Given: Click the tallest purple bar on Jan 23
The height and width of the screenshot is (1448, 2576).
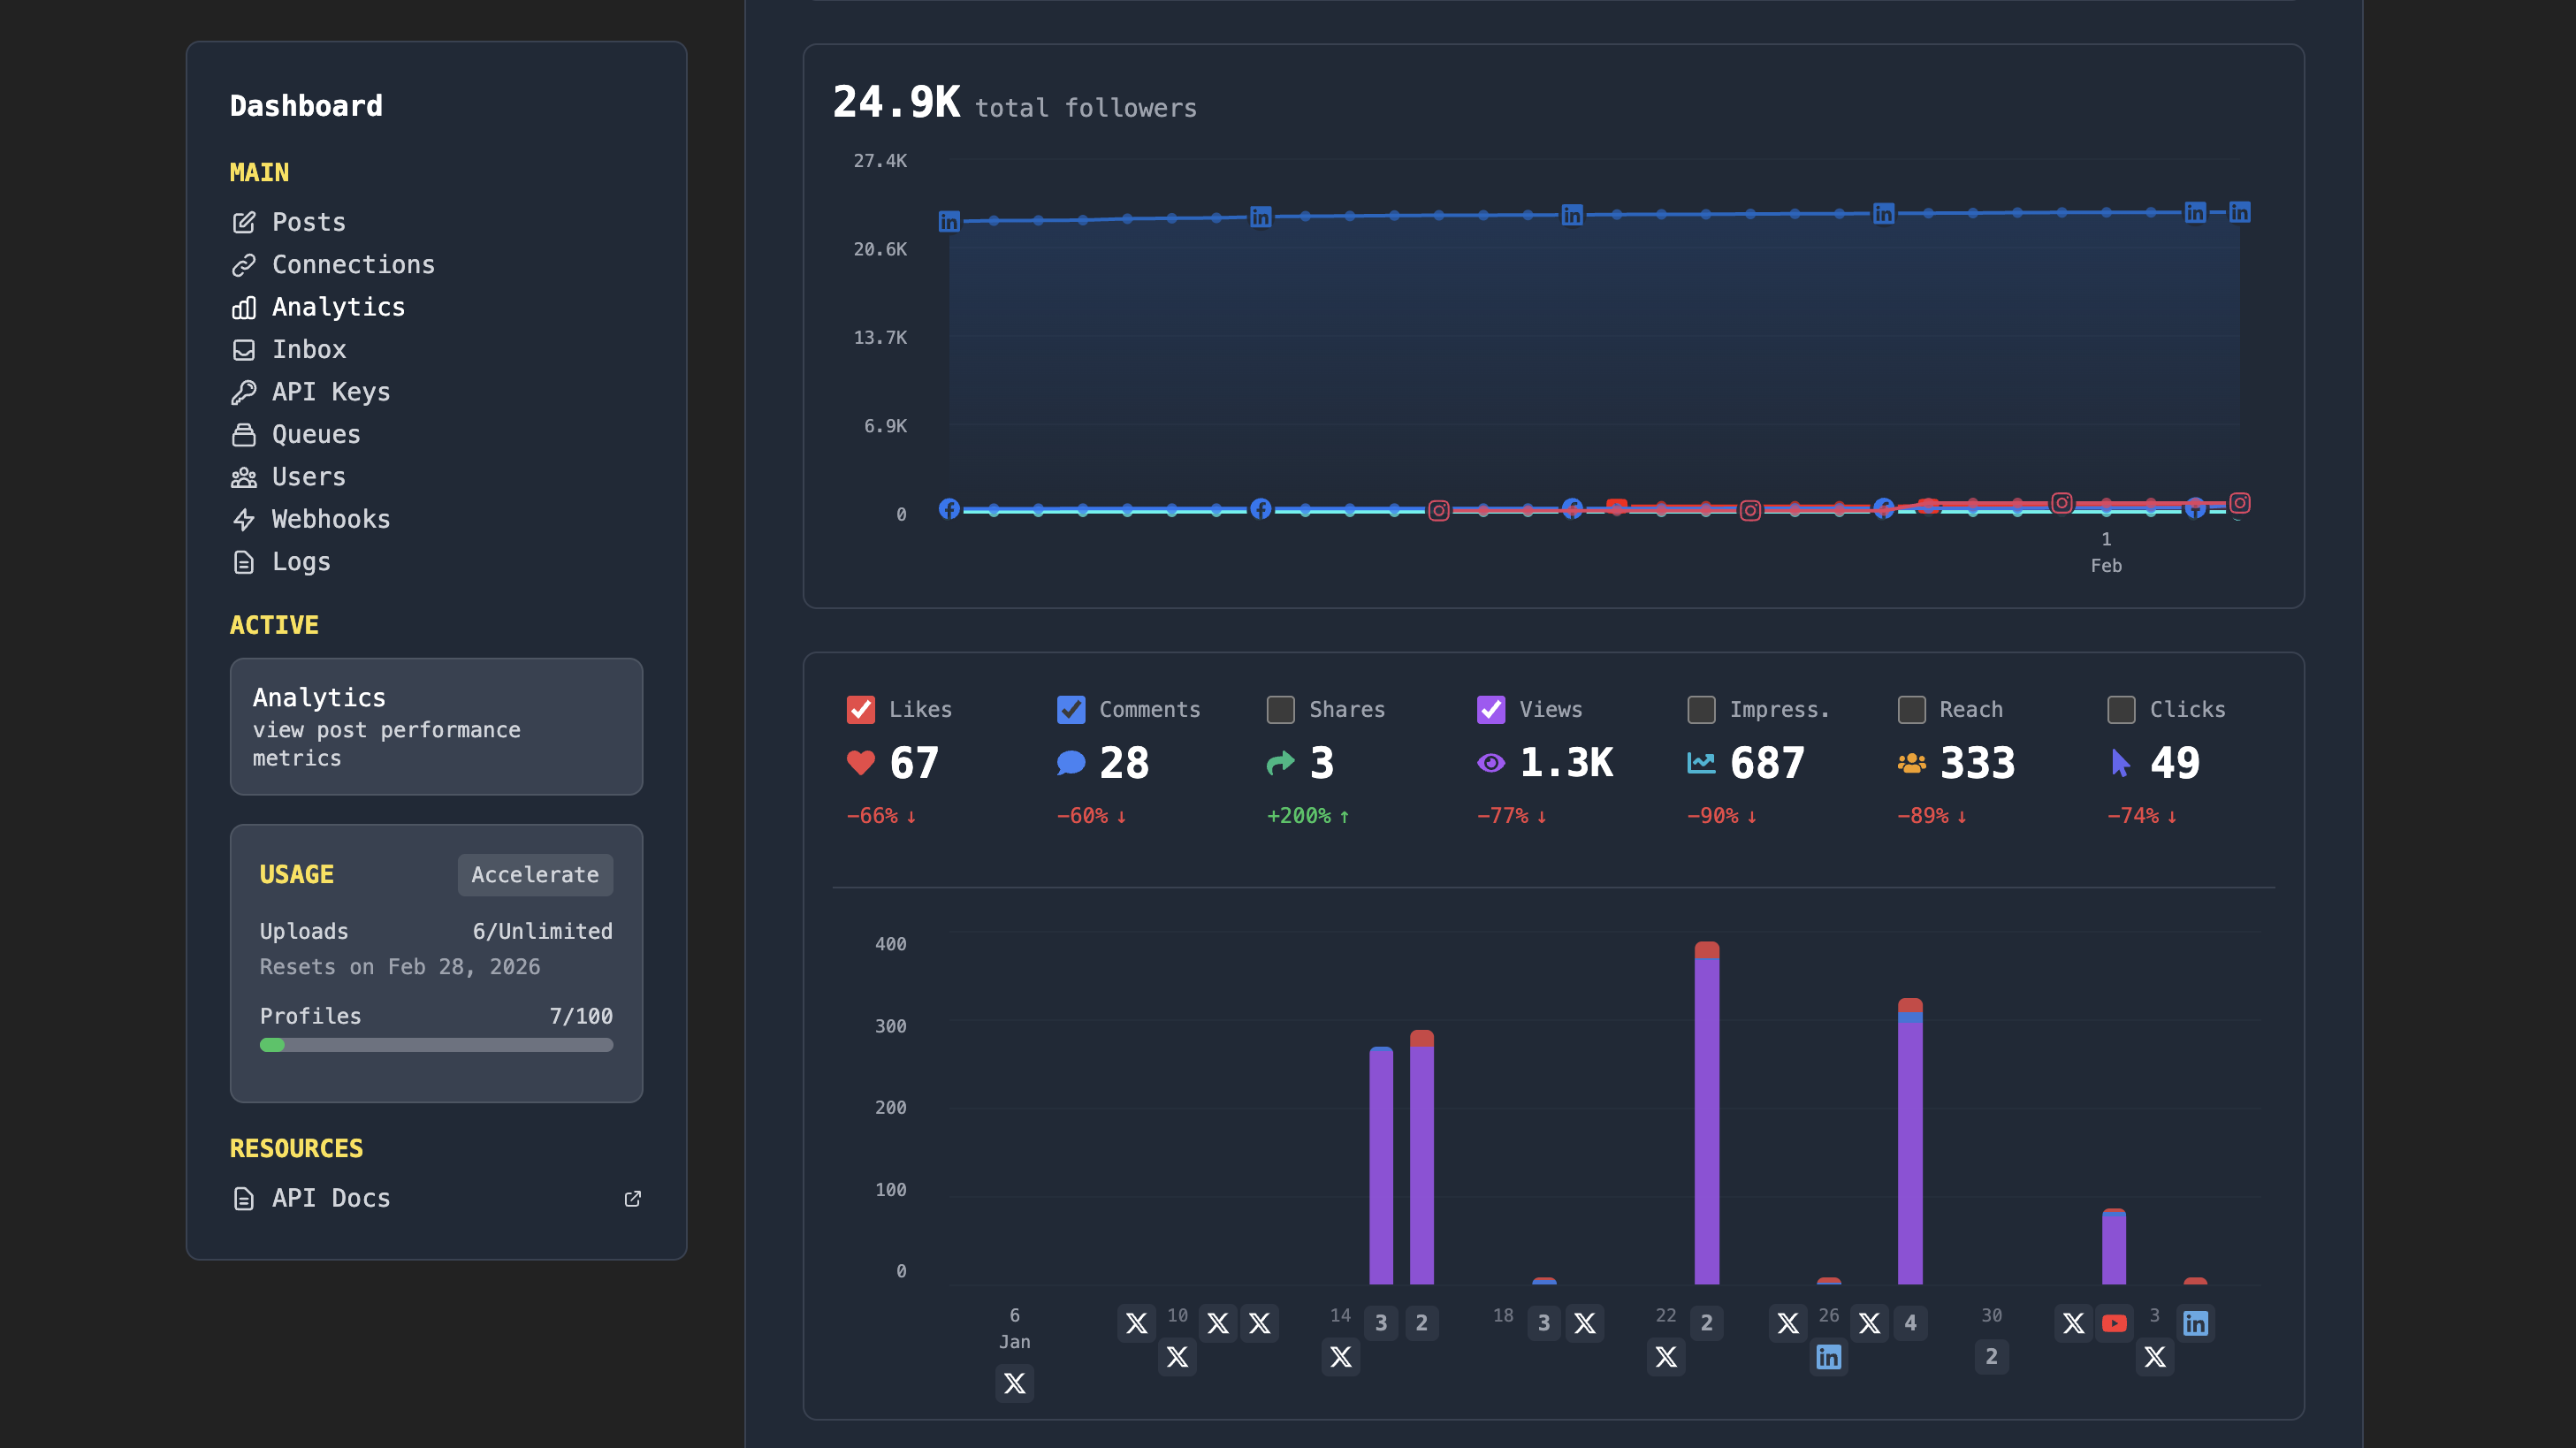Looking at the screenshot, I should (1706, 1120).
